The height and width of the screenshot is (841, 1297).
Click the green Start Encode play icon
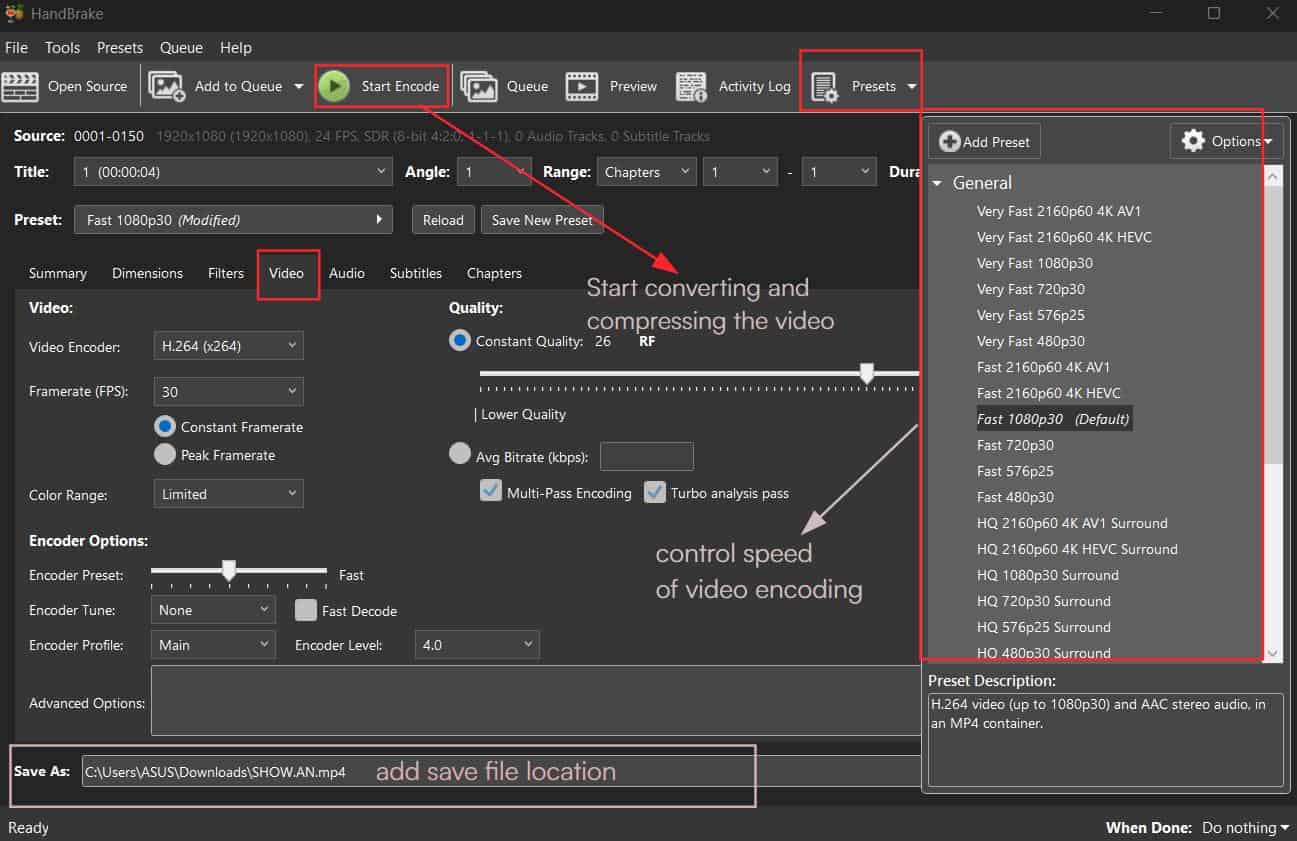point(334,86)
